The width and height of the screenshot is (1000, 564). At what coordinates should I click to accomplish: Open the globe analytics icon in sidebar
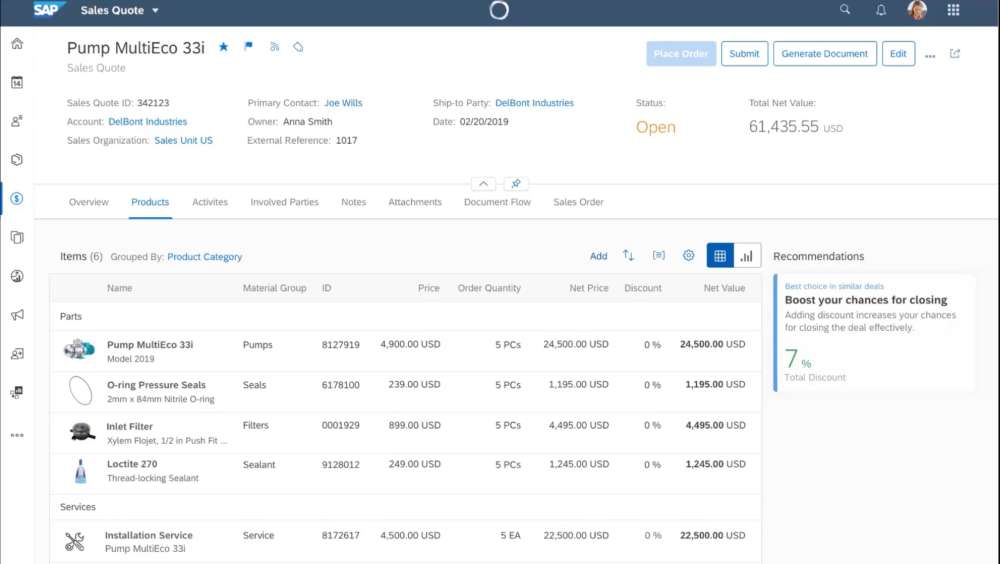click(17, 276)
